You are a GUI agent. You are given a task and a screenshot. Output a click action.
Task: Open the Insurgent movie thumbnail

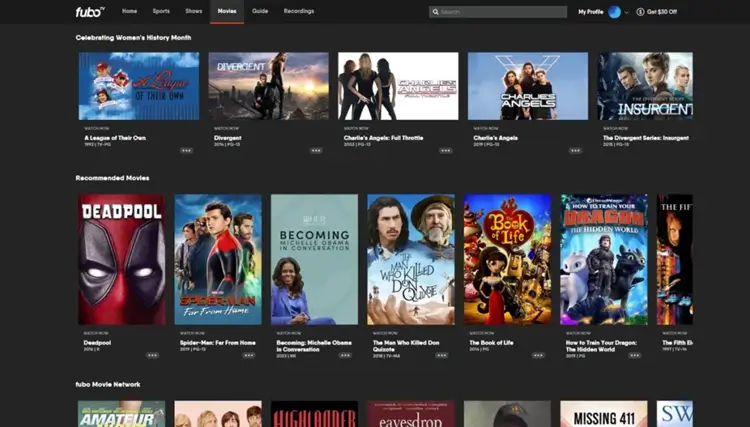[645, 86]
